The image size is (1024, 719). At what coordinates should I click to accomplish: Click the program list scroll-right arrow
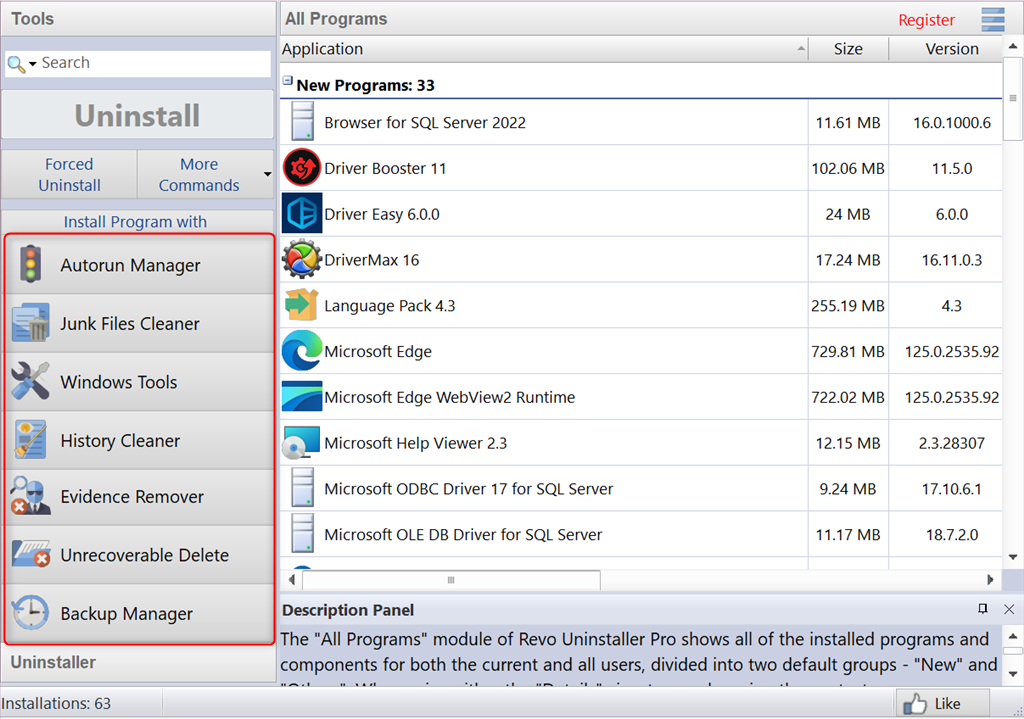[x=990, y=579]
